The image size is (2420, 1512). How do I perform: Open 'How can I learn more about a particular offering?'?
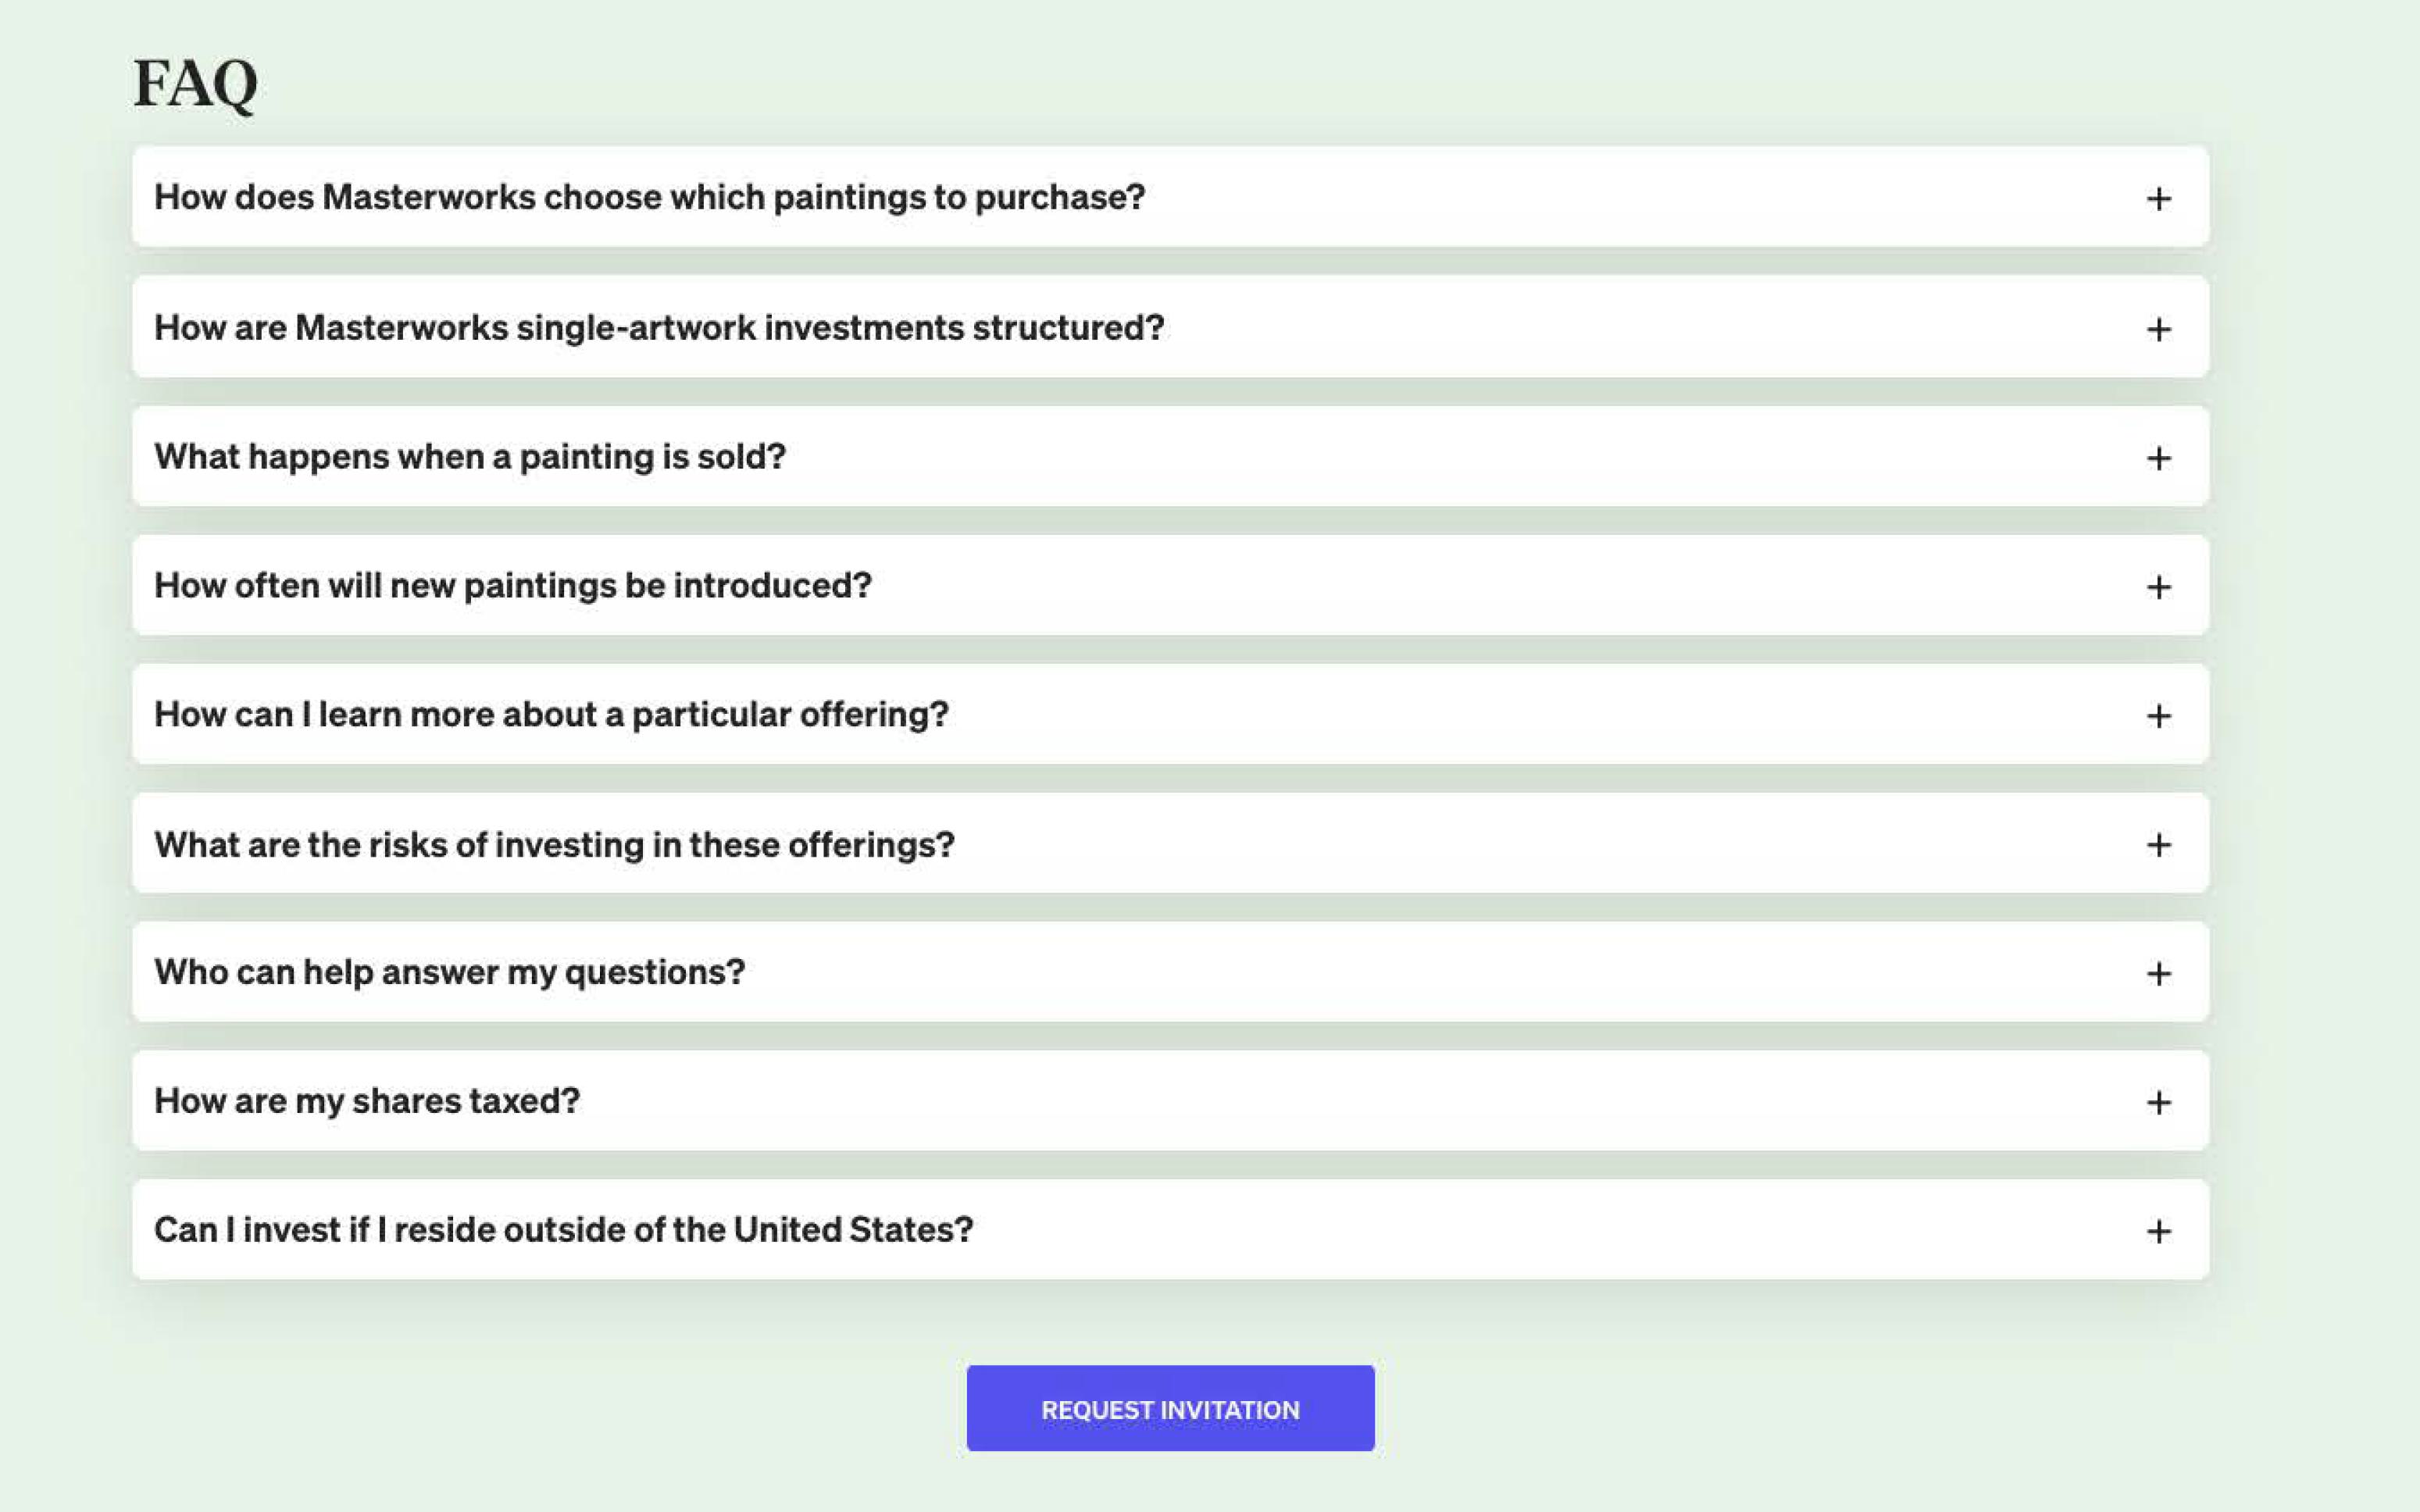[551, 715]
